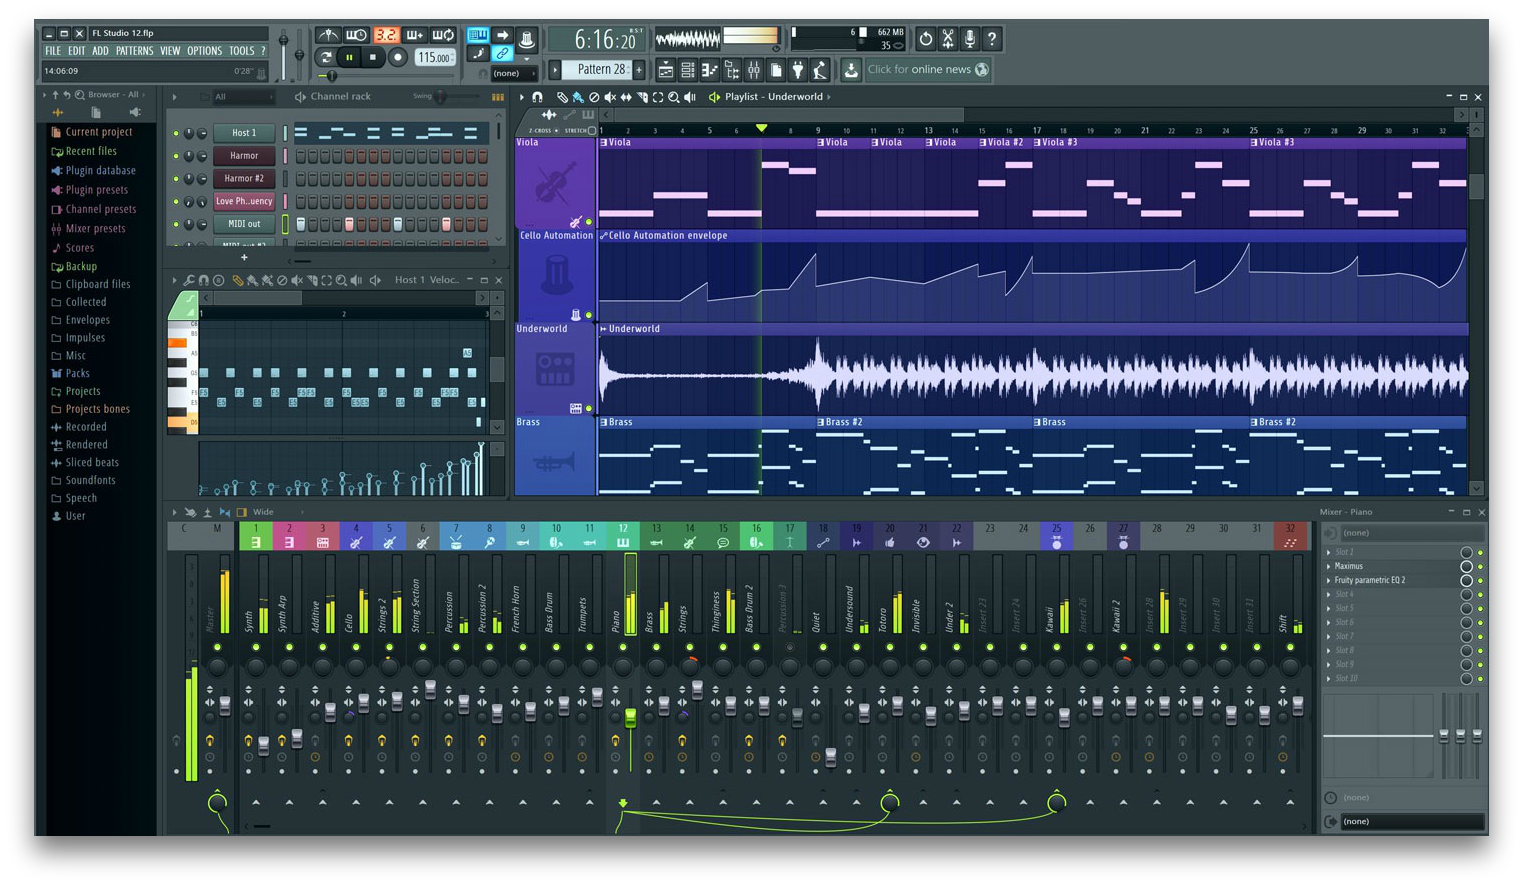Open the TOOLS menu
This screenshot has width=1523, height=885.
tap(241, 51)
